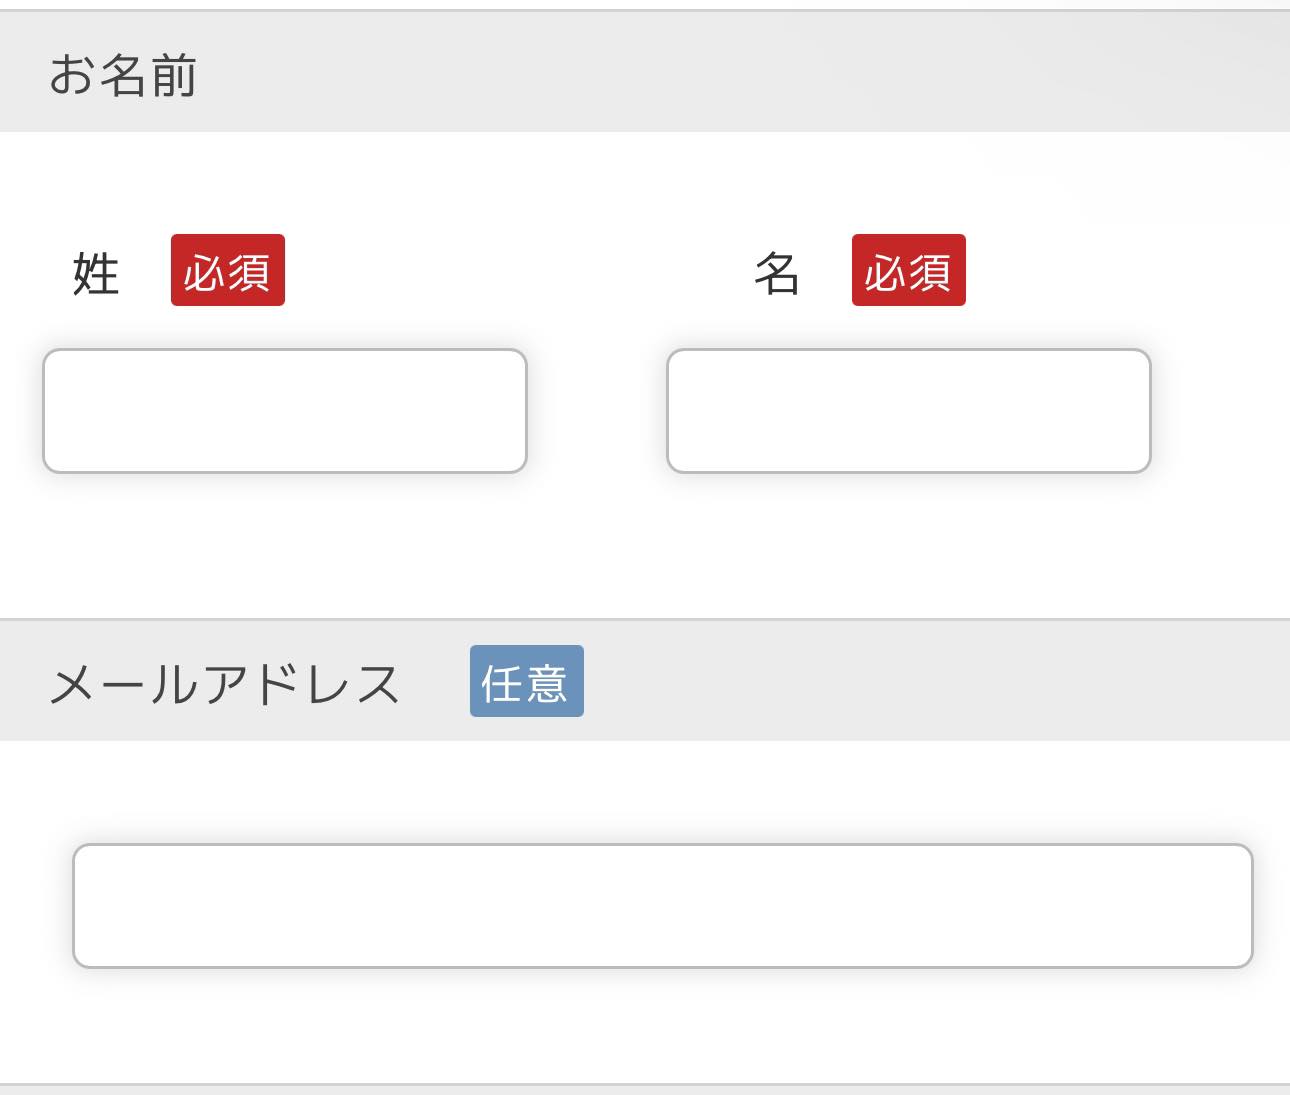Tap the required tag next to 姓
1290x1095 pixels.
(x=228, y=270)
